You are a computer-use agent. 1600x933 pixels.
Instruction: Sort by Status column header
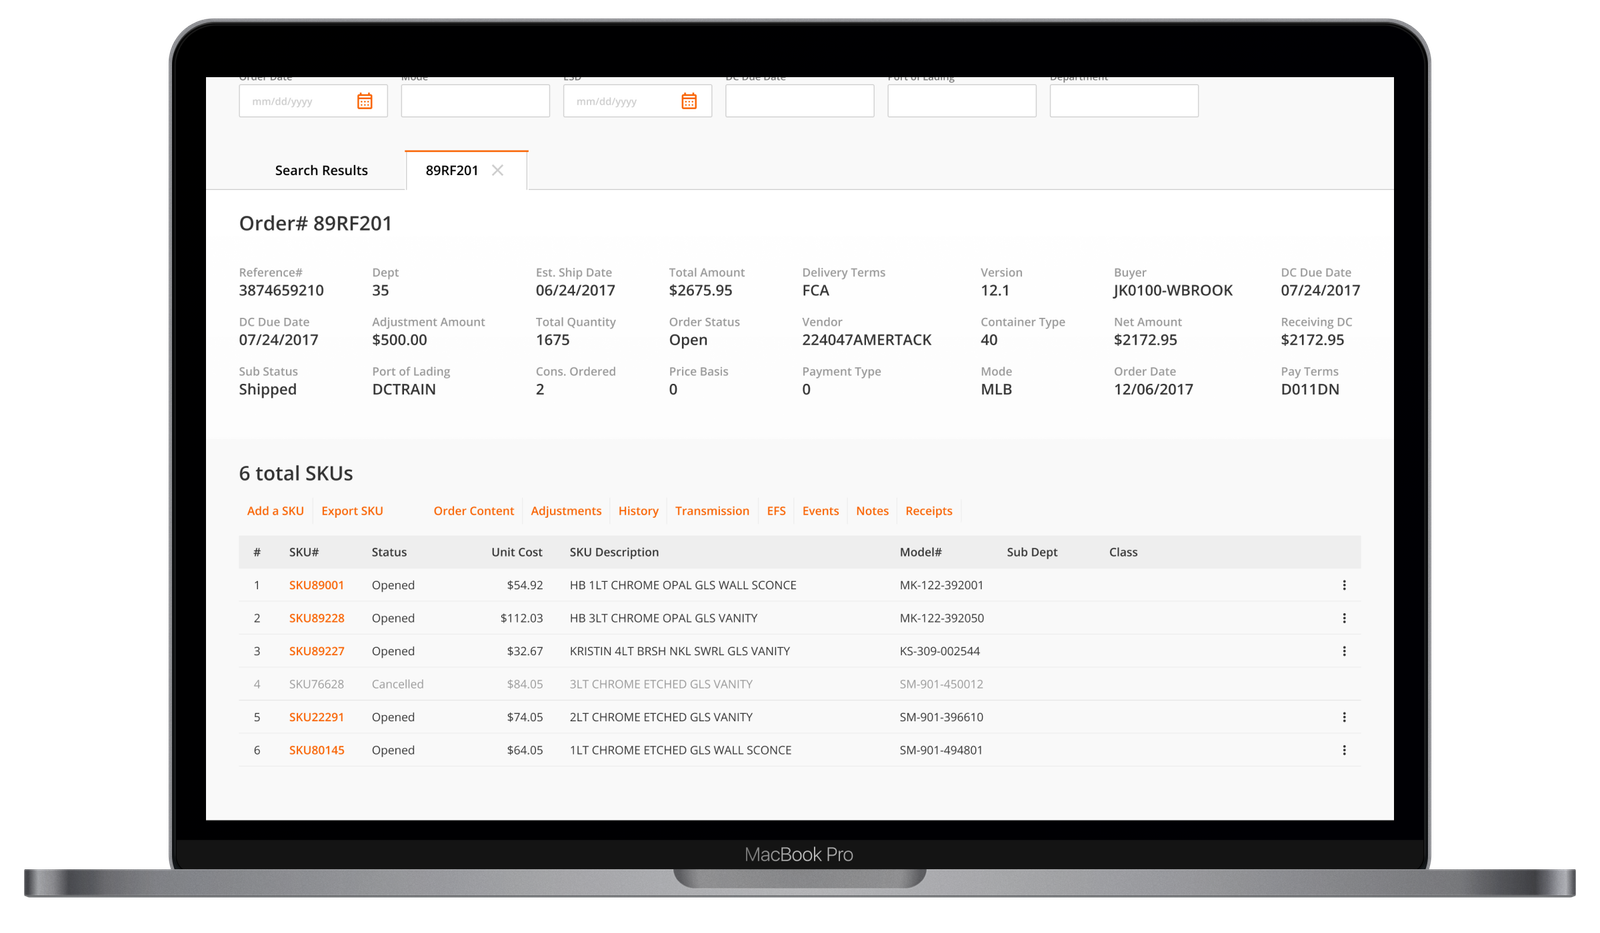coord(389,552)
